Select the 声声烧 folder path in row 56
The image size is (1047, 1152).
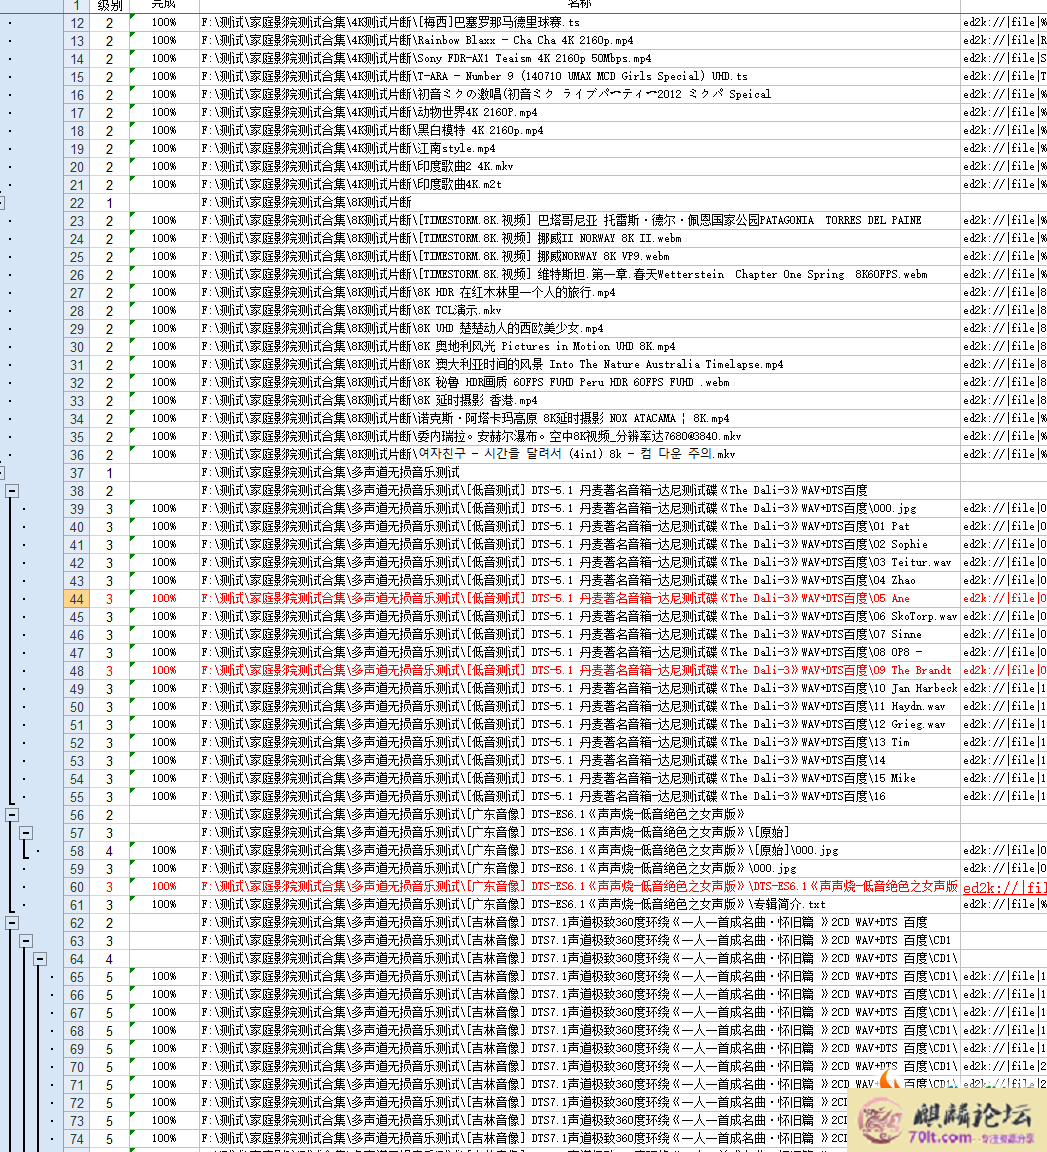(x=580, y=815)
